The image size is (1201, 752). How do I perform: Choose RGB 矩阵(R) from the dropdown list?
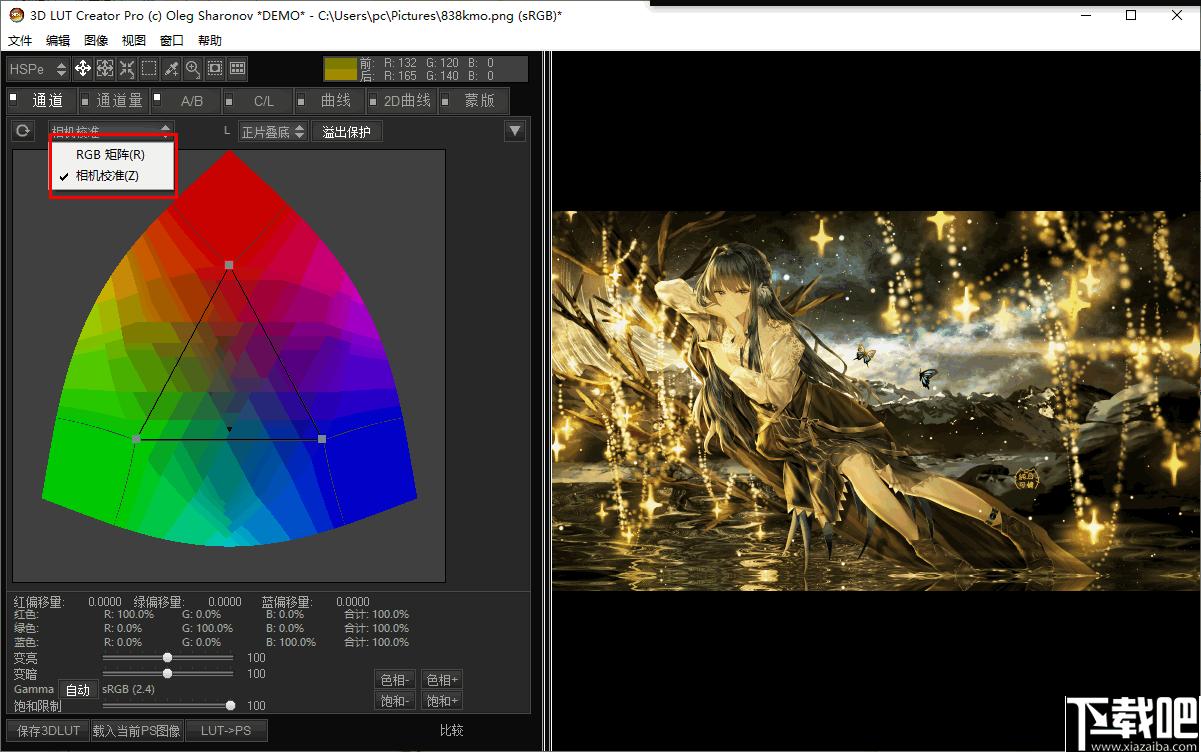[x=112, y=155]
